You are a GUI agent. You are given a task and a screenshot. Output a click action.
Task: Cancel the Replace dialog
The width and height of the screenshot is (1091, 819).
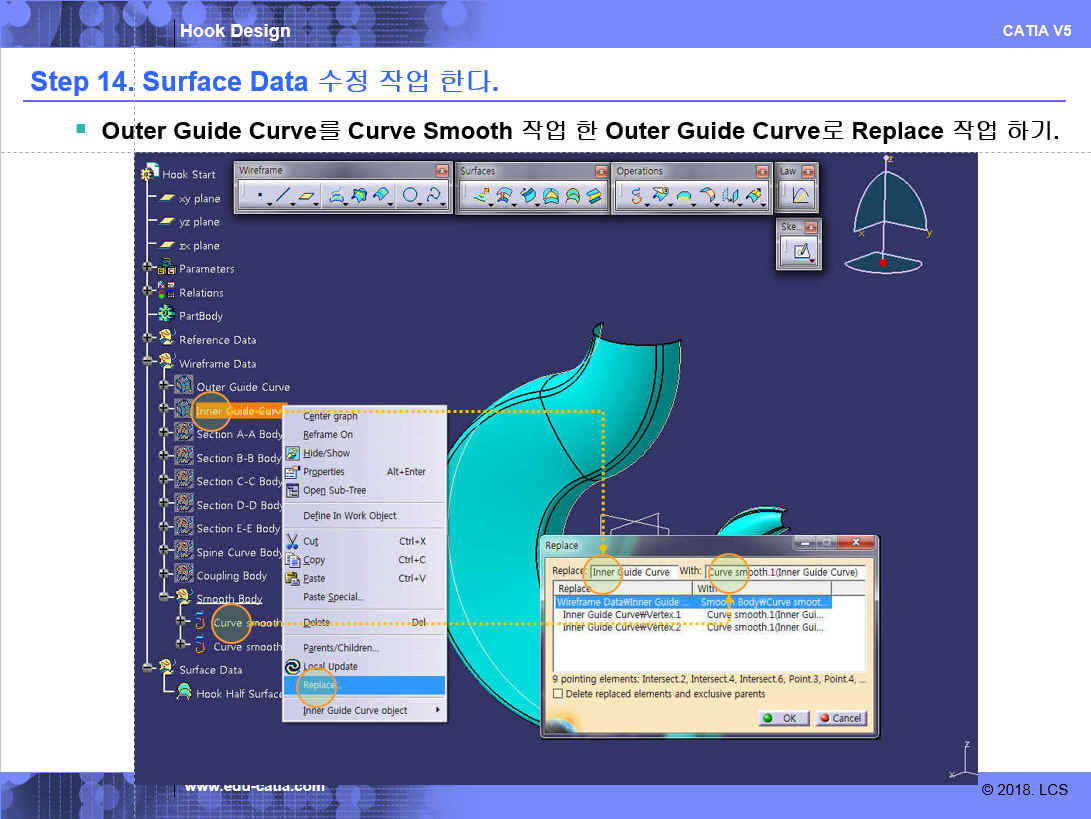[x=839, y=718]
